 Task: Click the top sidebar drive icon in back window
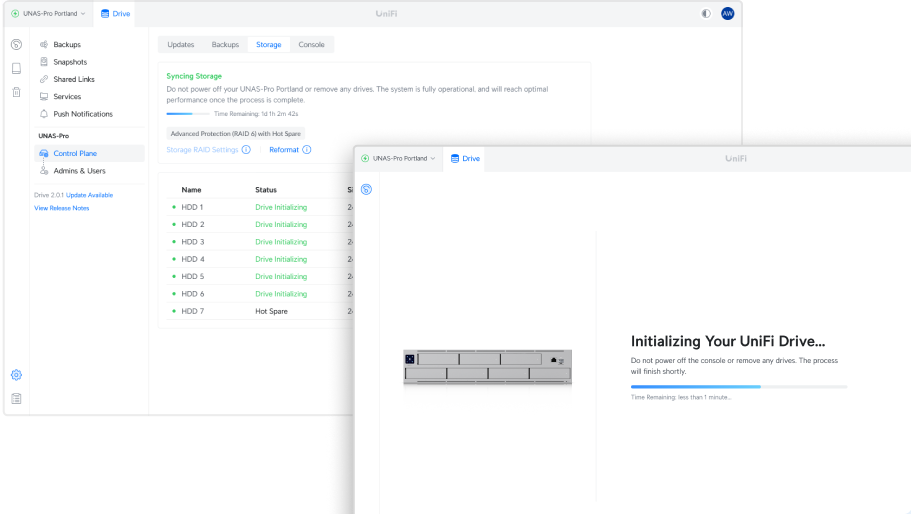pyautogui.click(x=16, y=44)
